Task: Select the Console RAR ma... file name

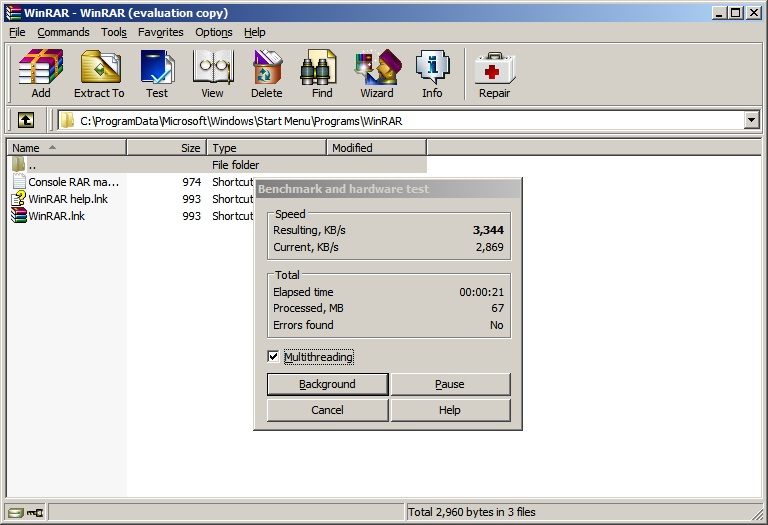Action: (73, 182)
